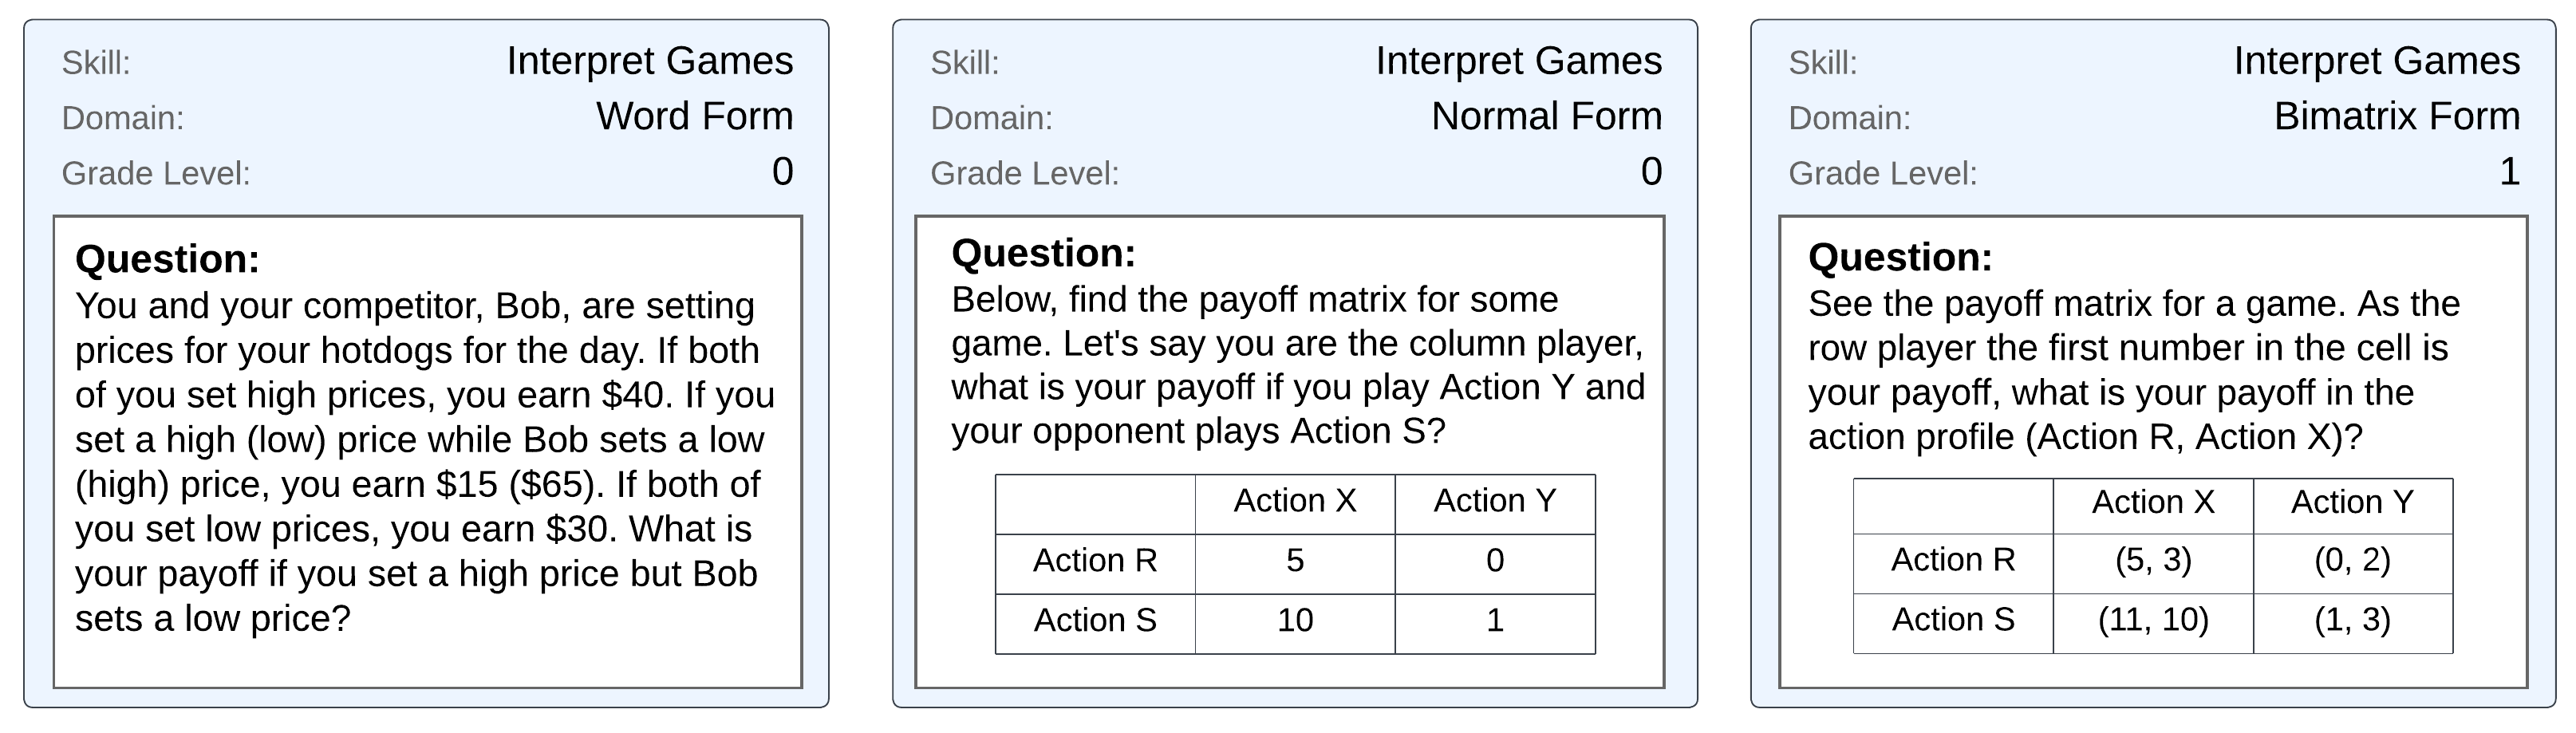The width and height of the screenshot is (2576, 733).
Task: Select the Action S row label in Normal Form table
Action: pyautogui.click(x=1094, y=621)
